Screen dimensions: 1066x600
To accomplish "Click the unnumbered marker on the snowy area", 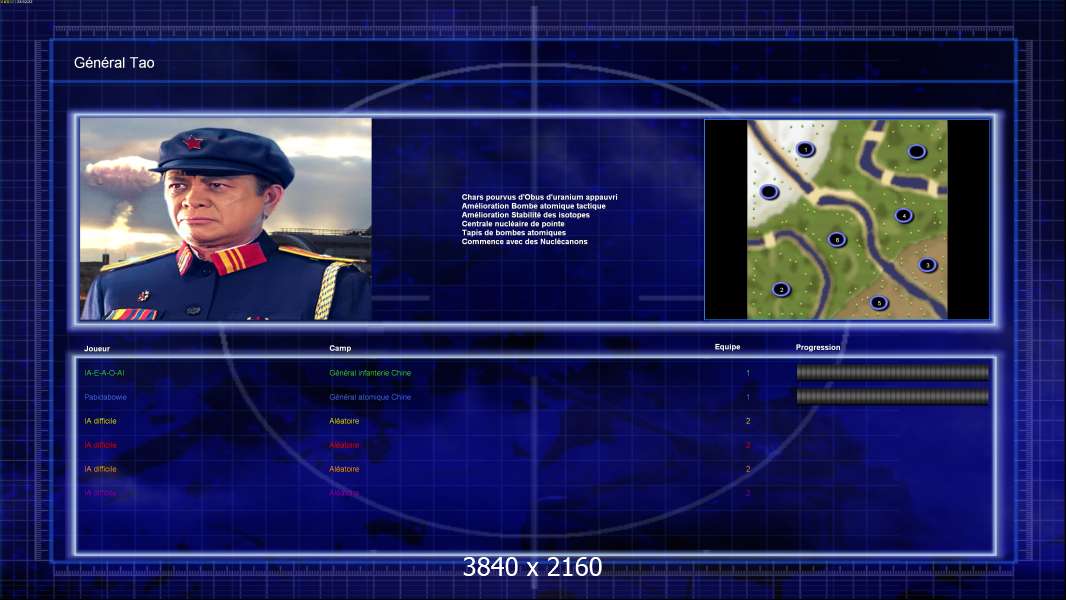I will (769, 192).
